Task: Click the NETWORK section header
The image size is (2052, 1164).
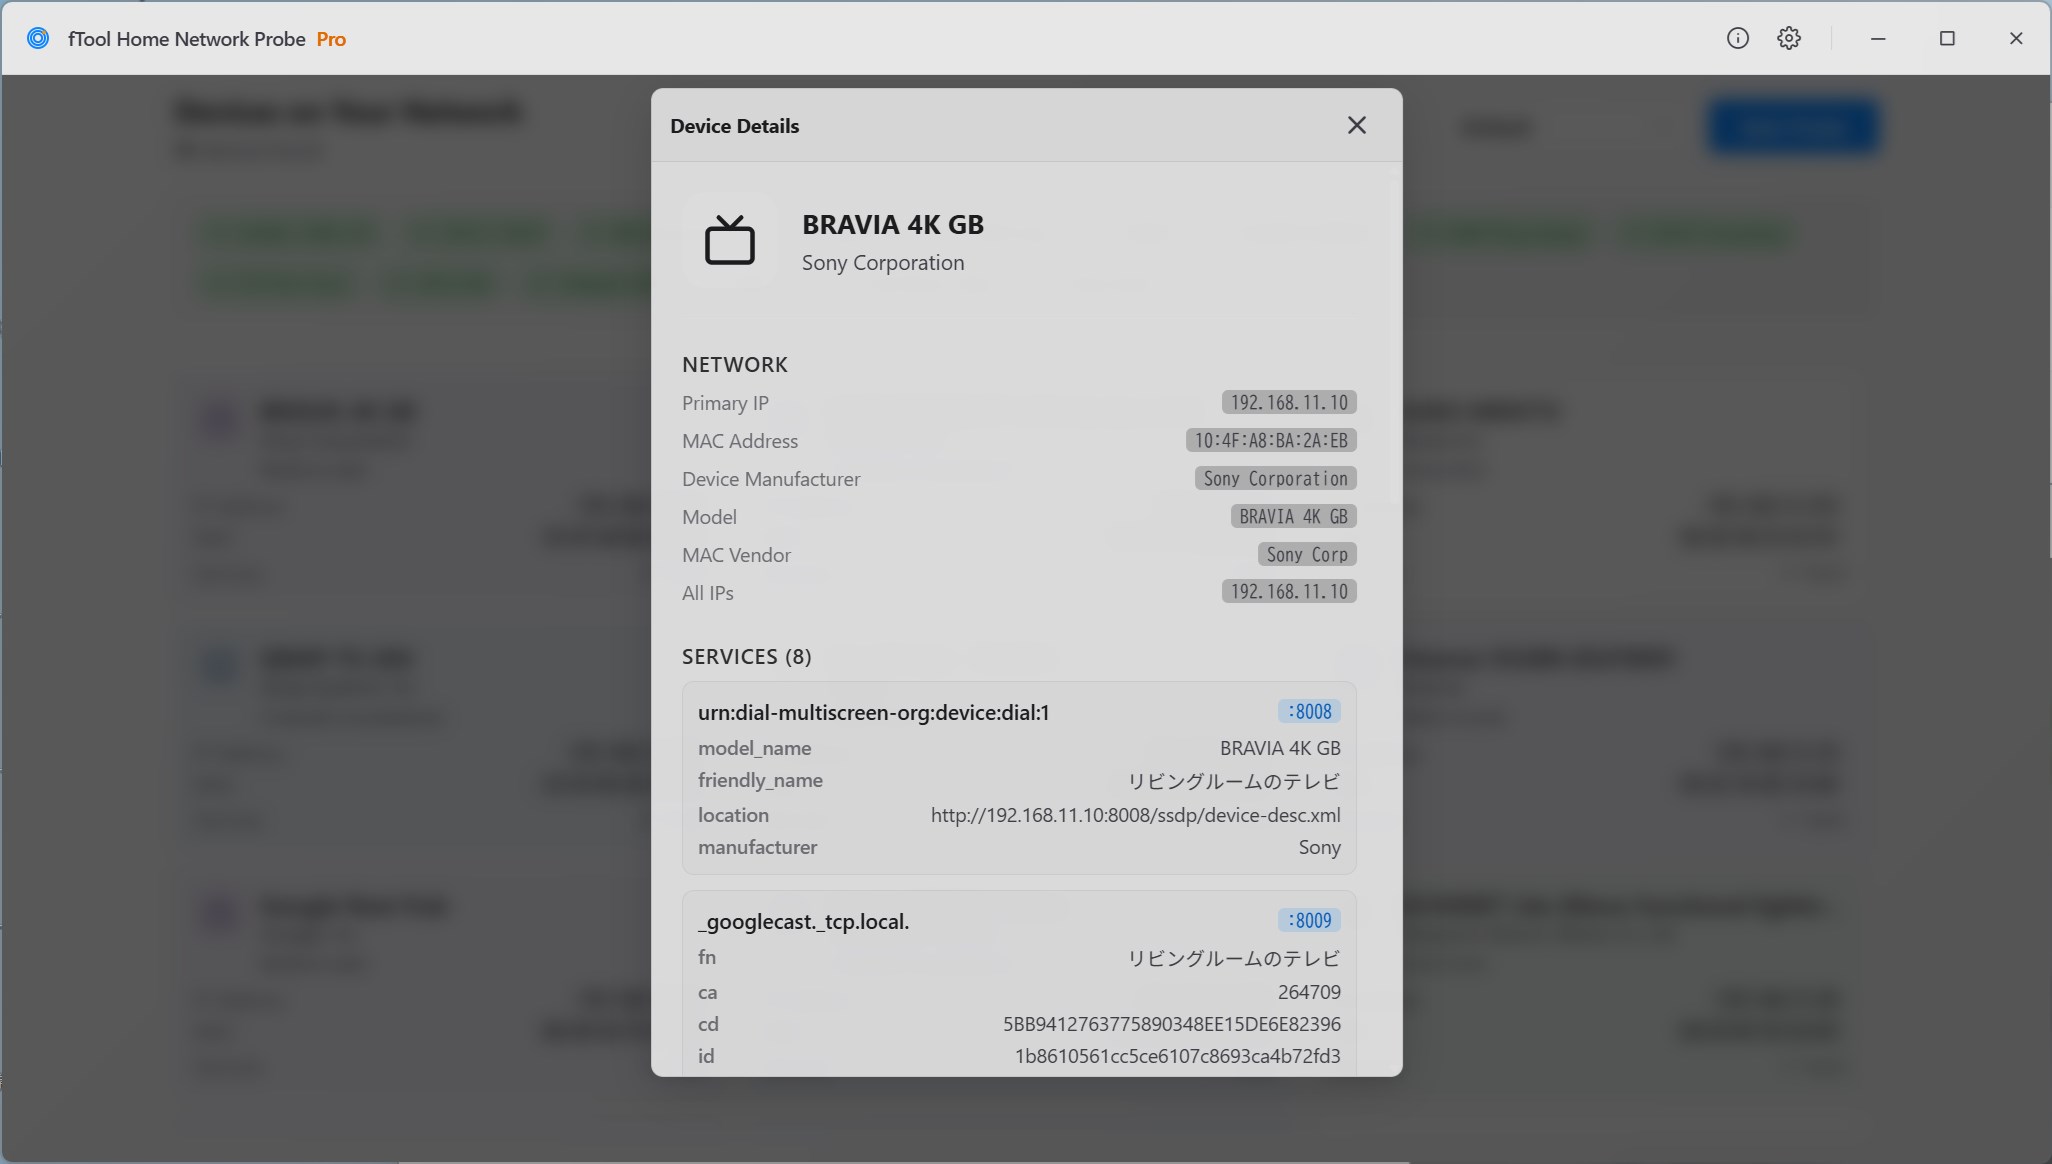Action: click(735, 364)
